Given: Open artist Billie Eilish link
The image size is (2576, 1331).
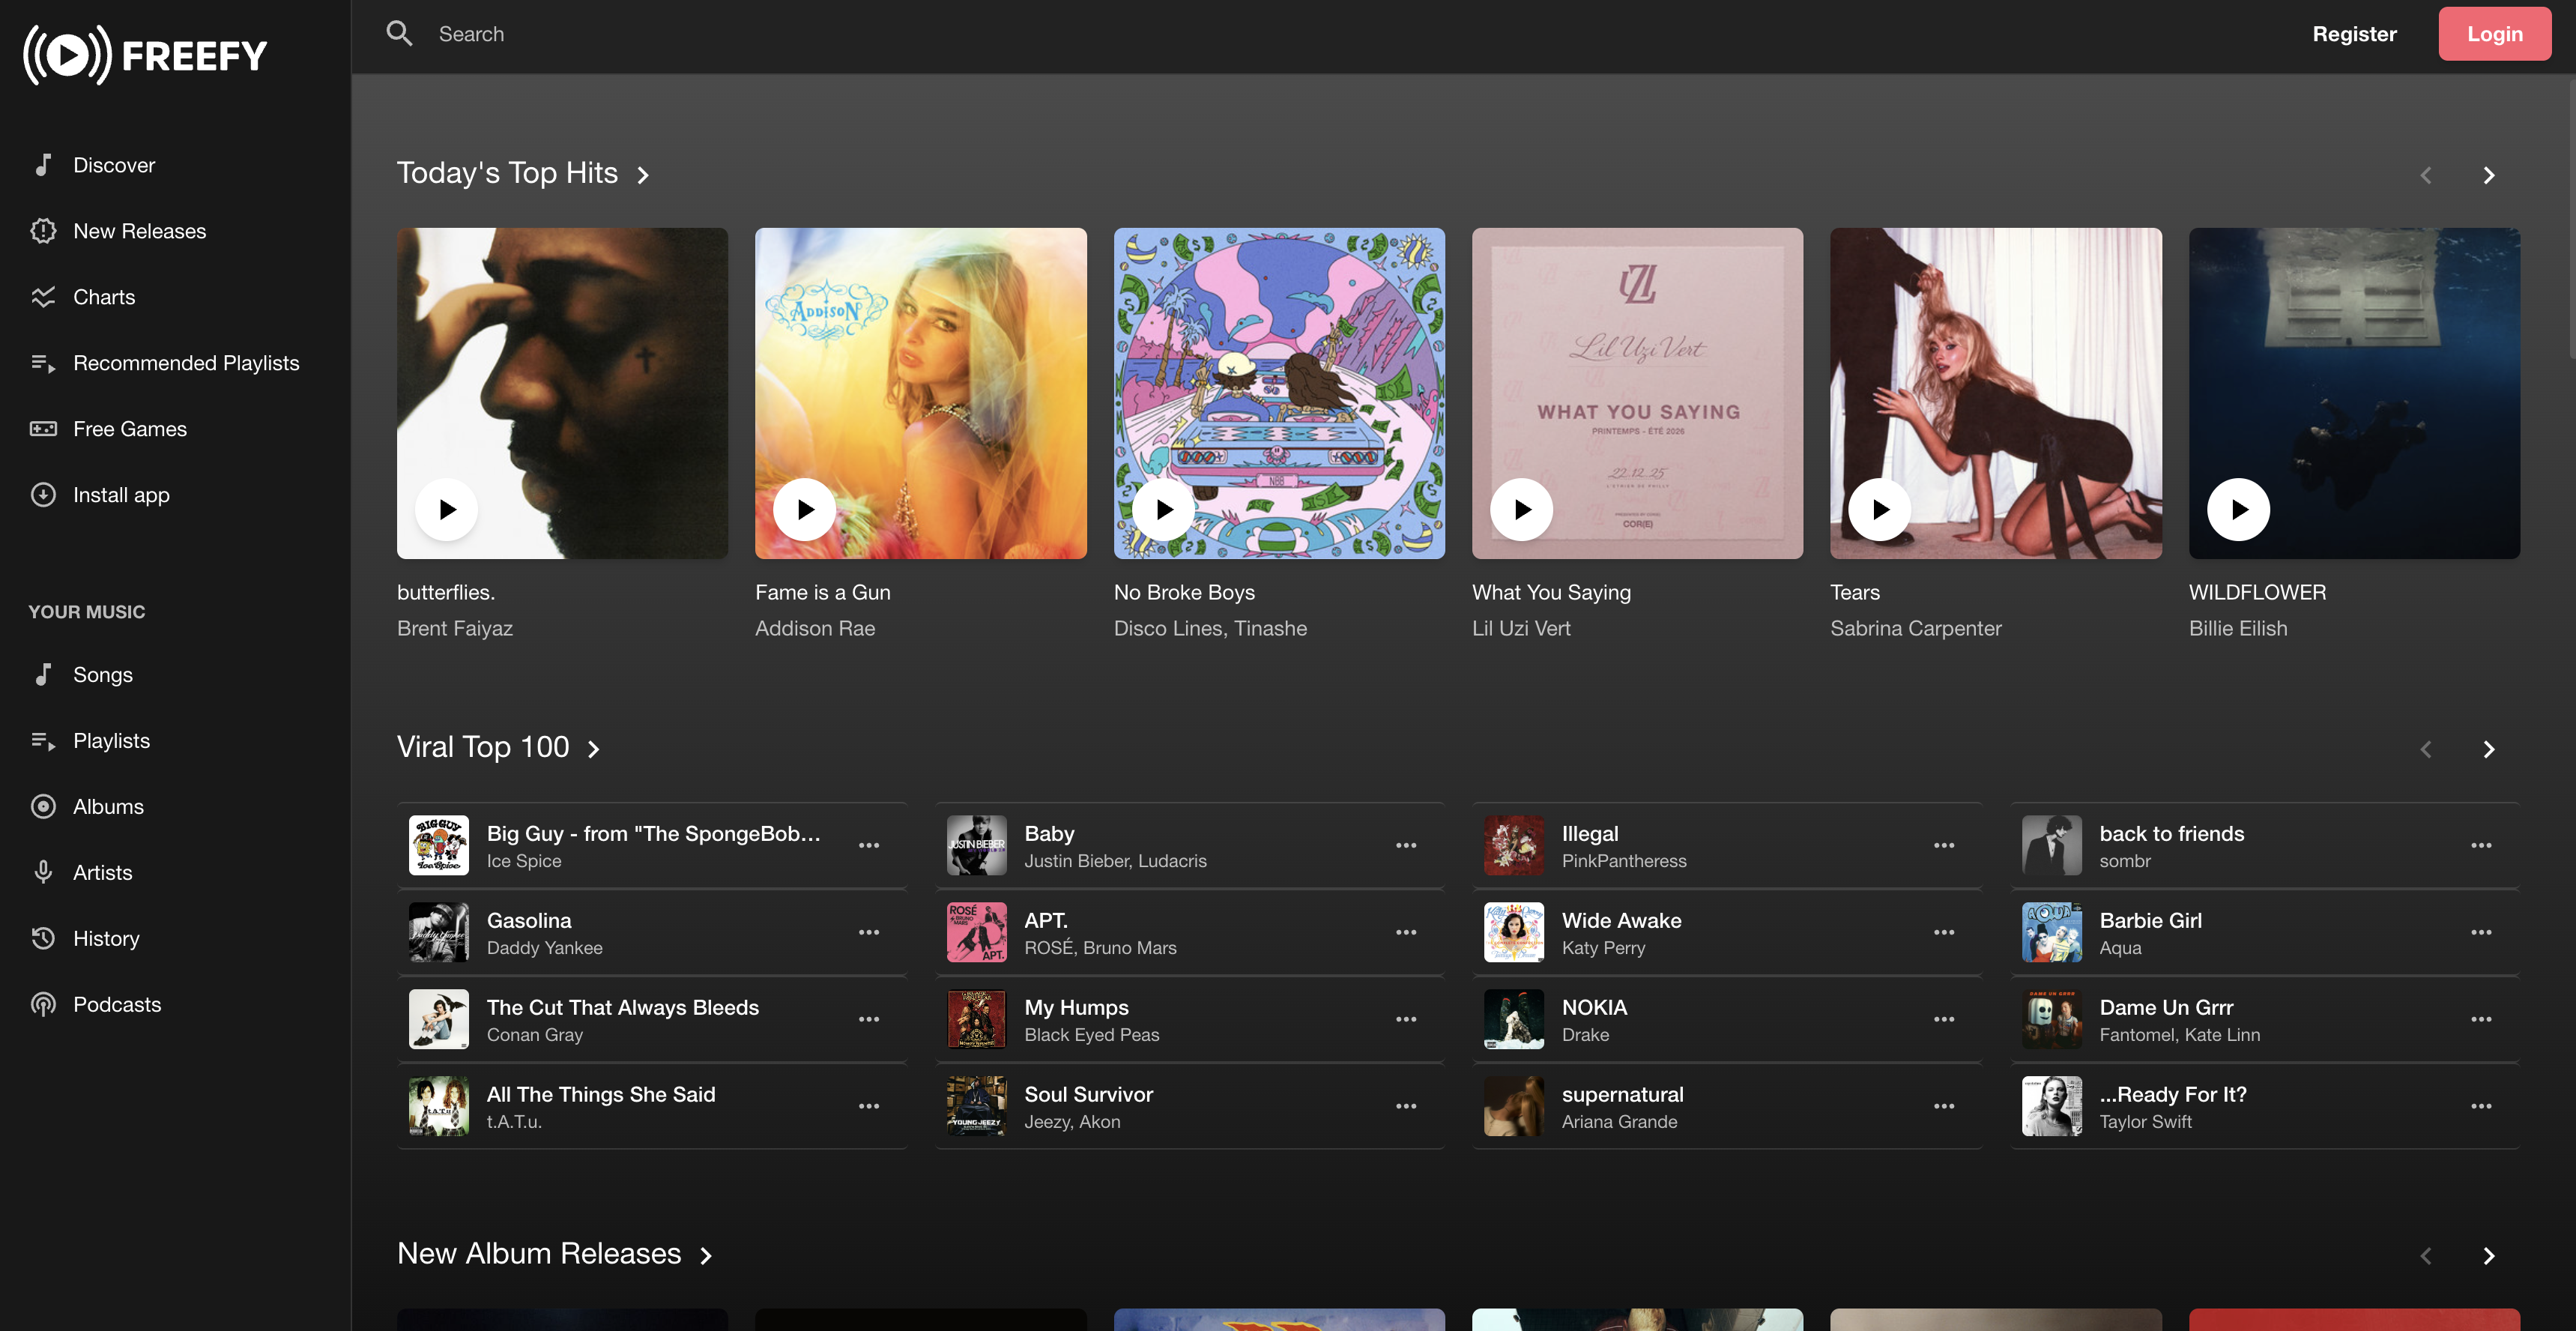Looking at the screenshot, I should (2238, 629).
